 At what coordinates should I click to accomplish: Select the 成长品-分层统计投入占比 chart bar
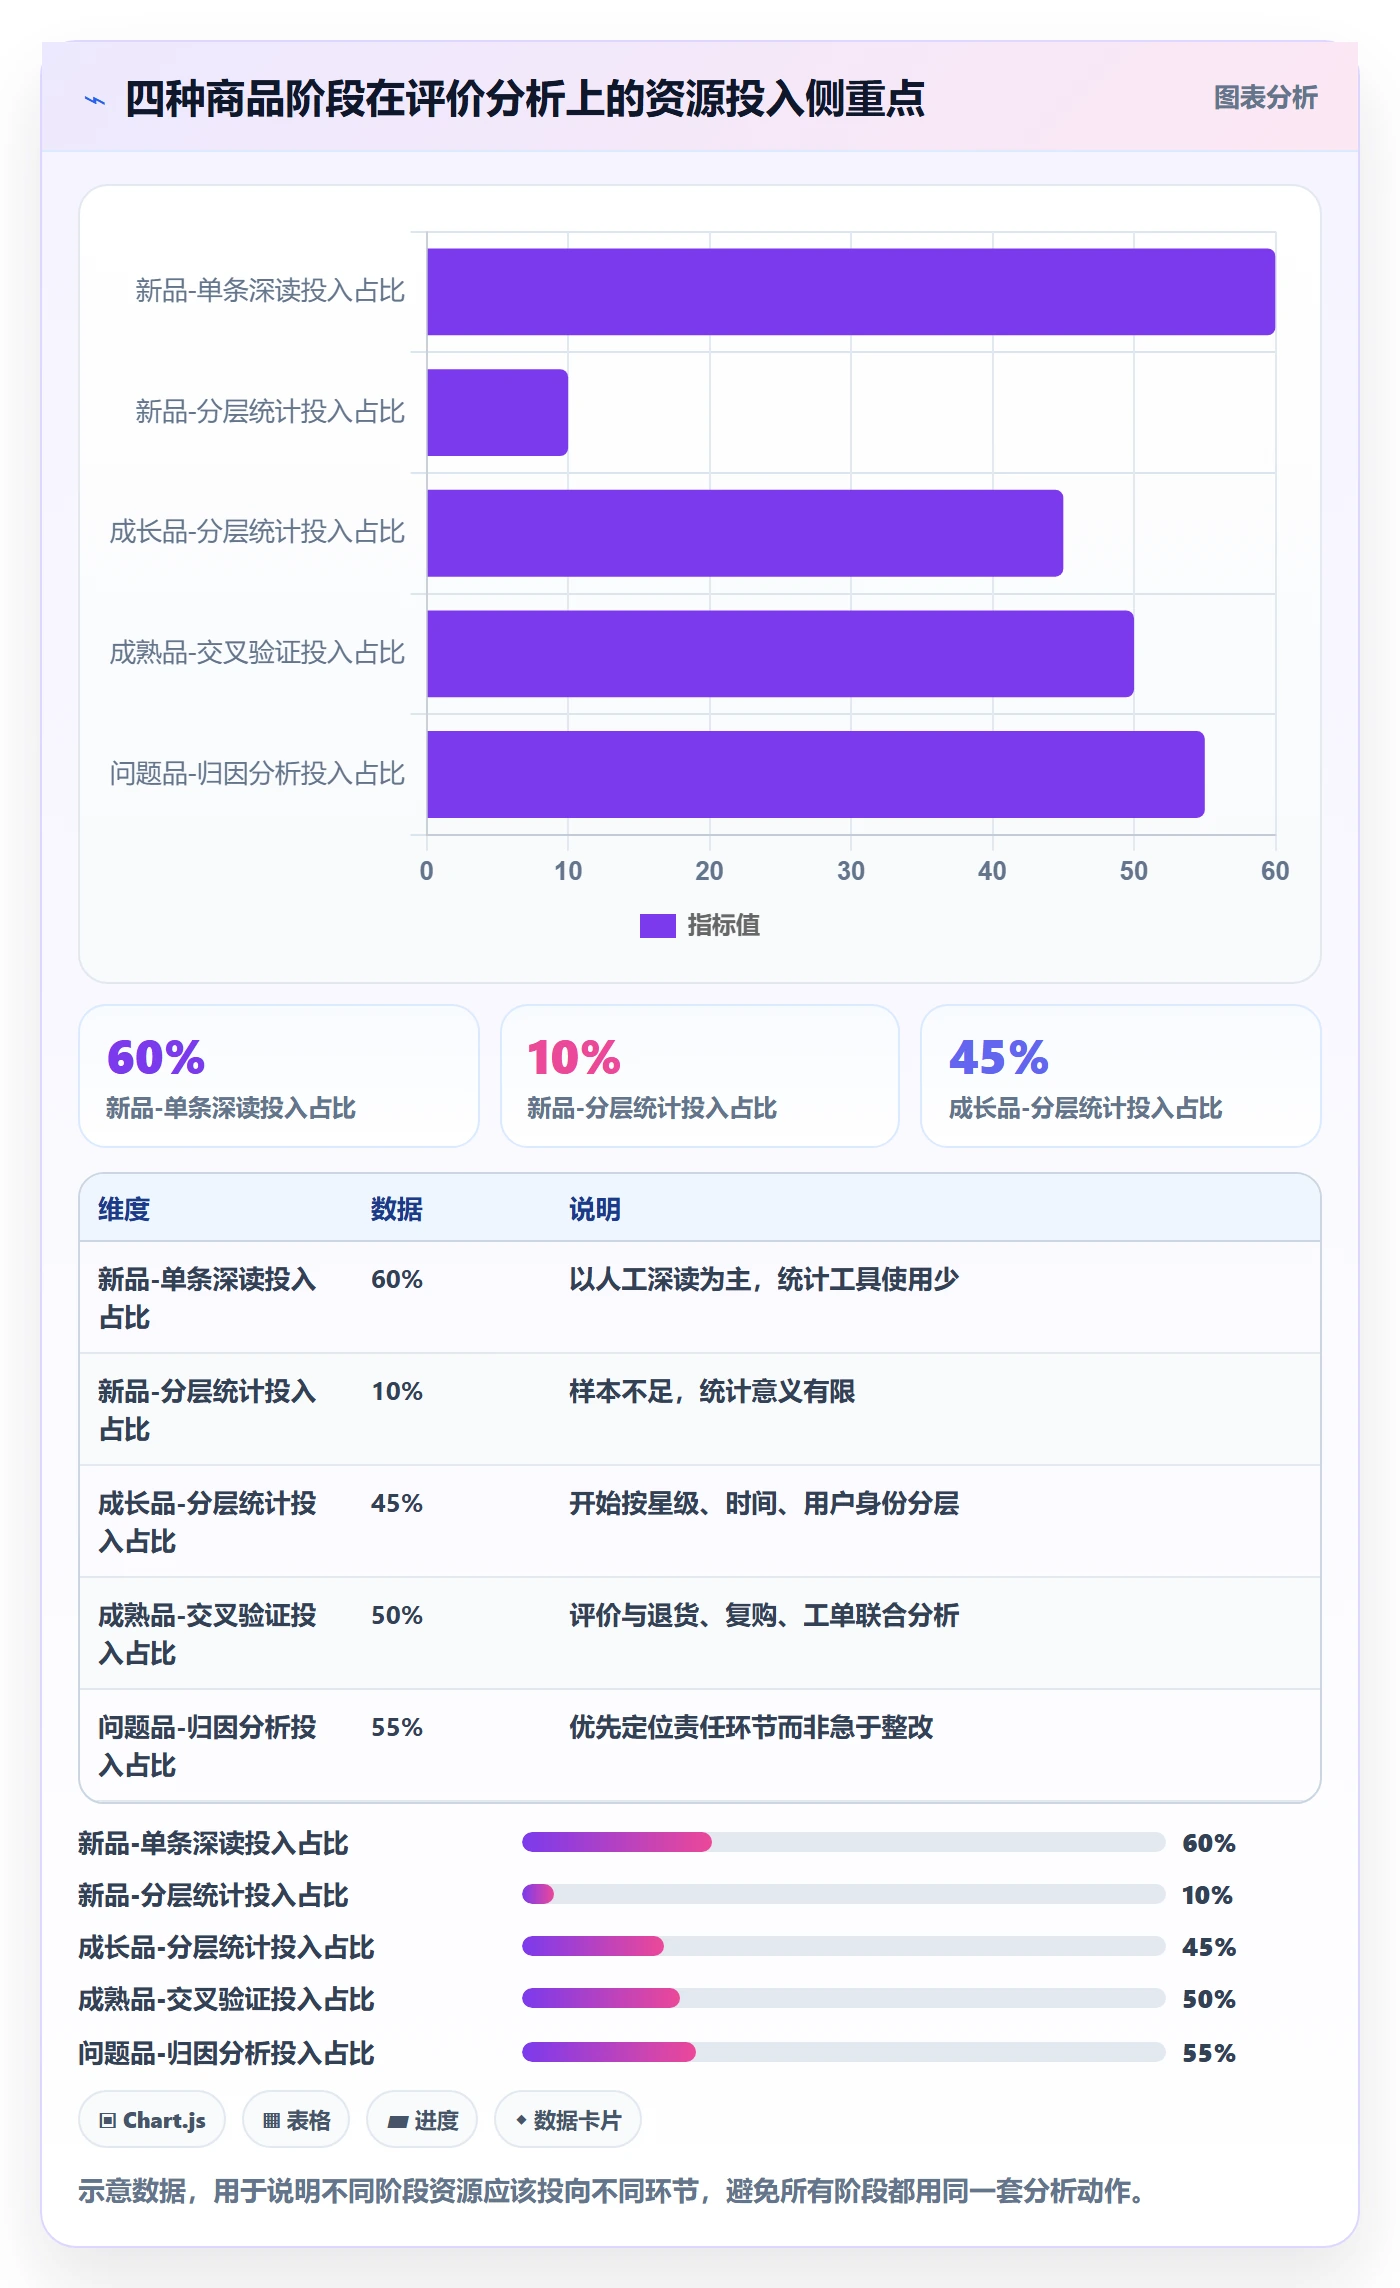pyautogui.click(x=745, y=533)
